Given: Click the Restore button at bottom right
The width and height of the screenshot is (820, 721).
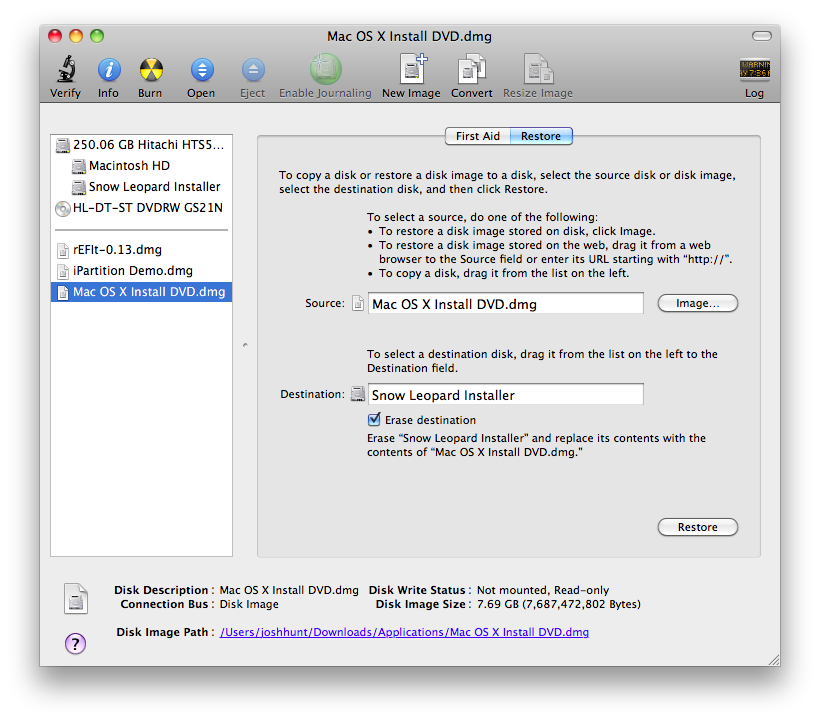Looking at the screenshot, I should click(x=698, y=527).
